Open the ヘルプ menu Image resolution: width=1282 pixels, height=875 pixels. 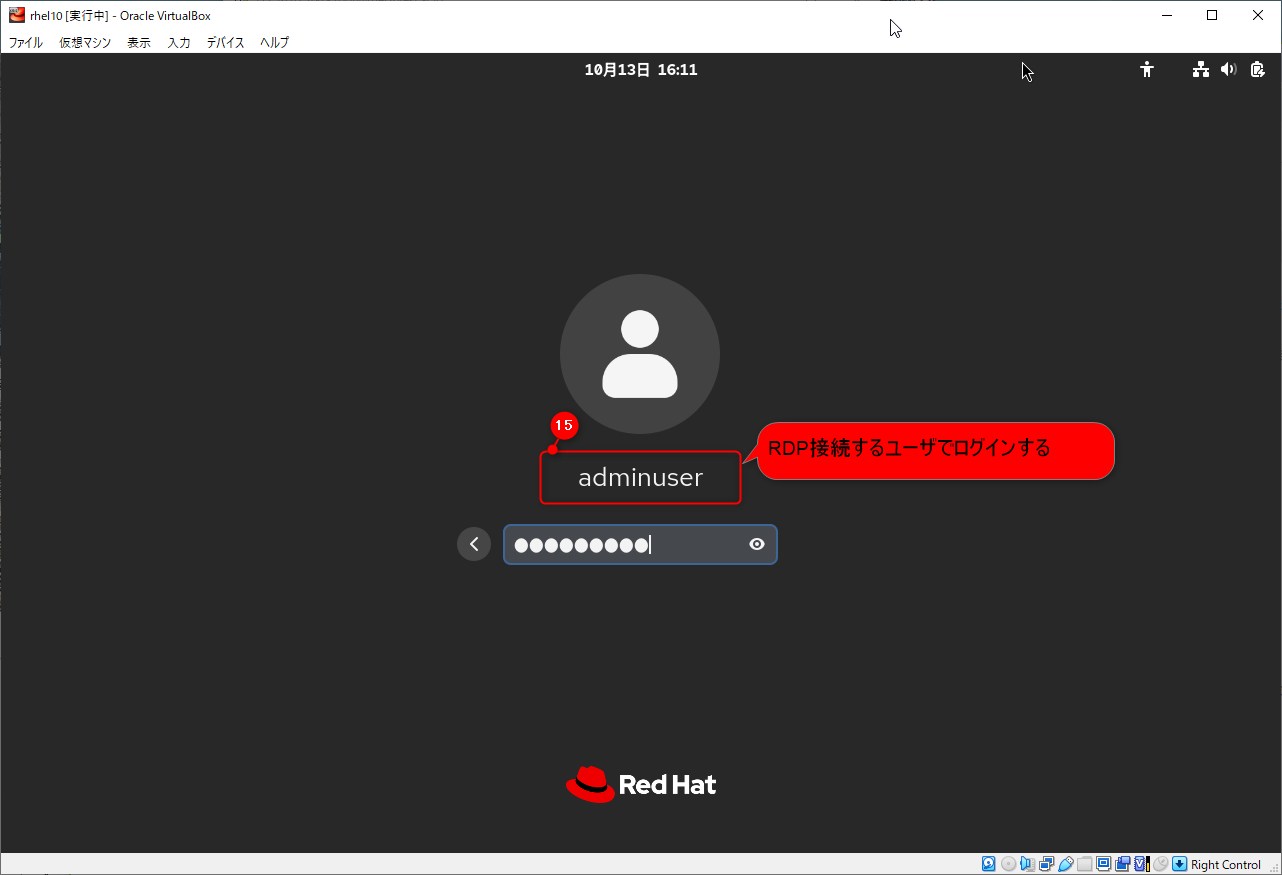coord(275,42)
